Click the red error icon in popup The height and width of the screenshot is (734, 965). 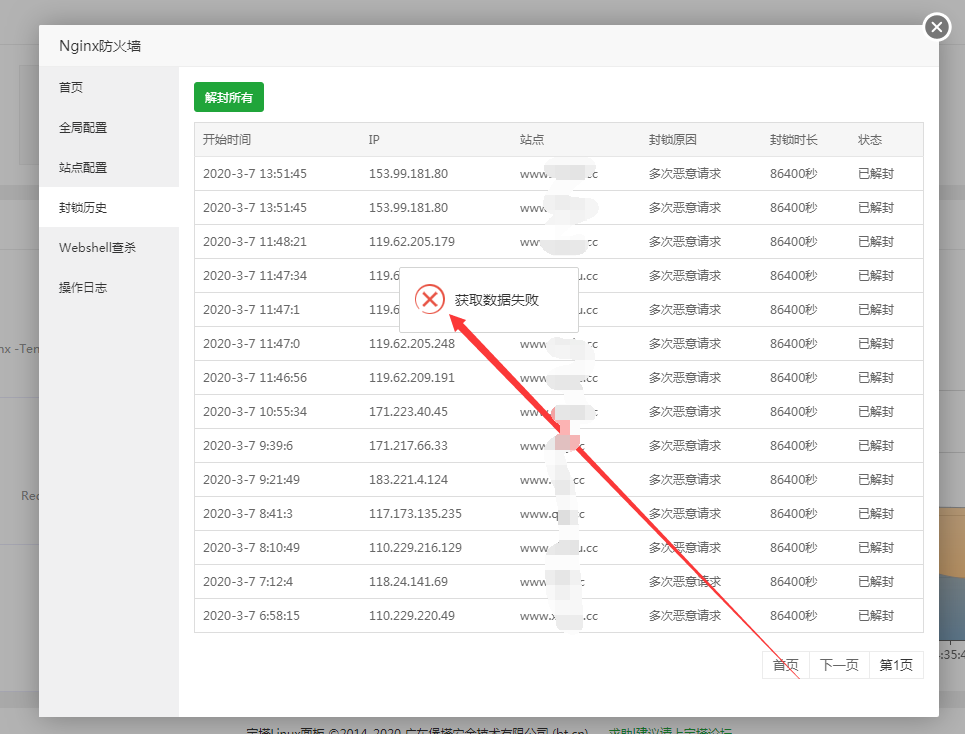click(x=430, y=299)
